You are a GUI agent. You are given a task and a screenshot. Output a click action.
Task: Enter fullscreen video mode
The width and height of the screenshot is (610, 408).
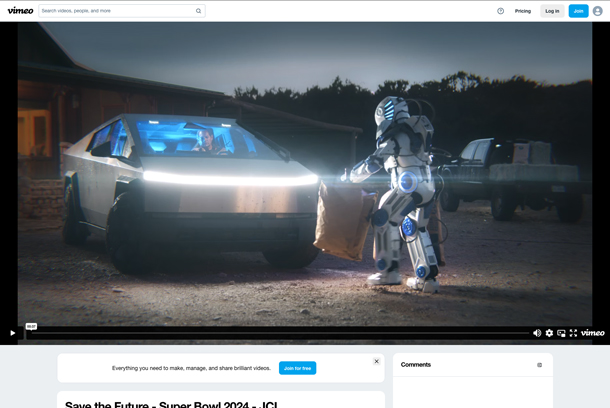point(573,333)
